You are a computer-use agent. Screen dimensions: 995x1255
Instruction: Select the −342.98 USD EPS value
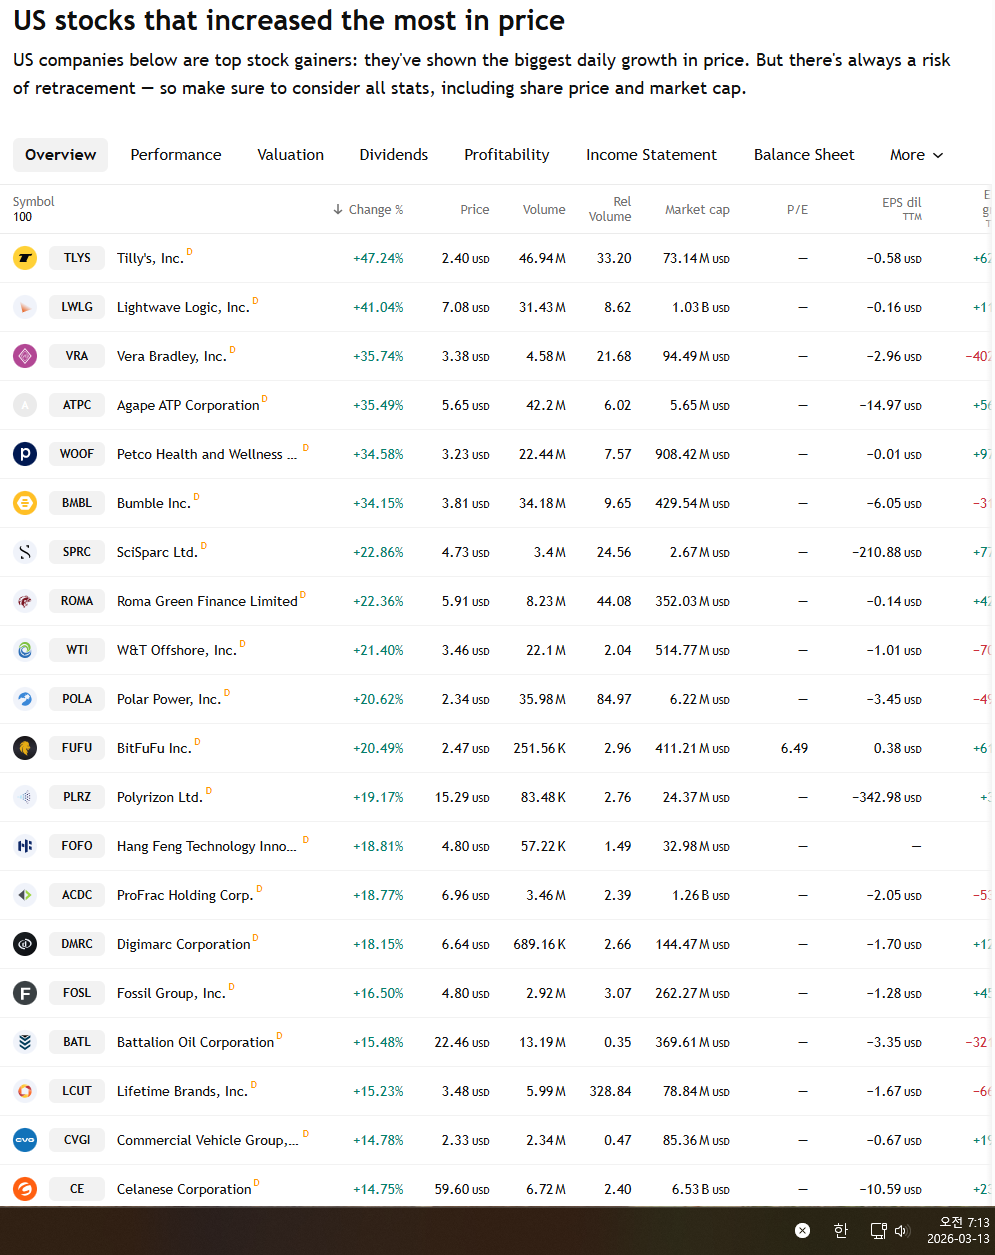886,797
